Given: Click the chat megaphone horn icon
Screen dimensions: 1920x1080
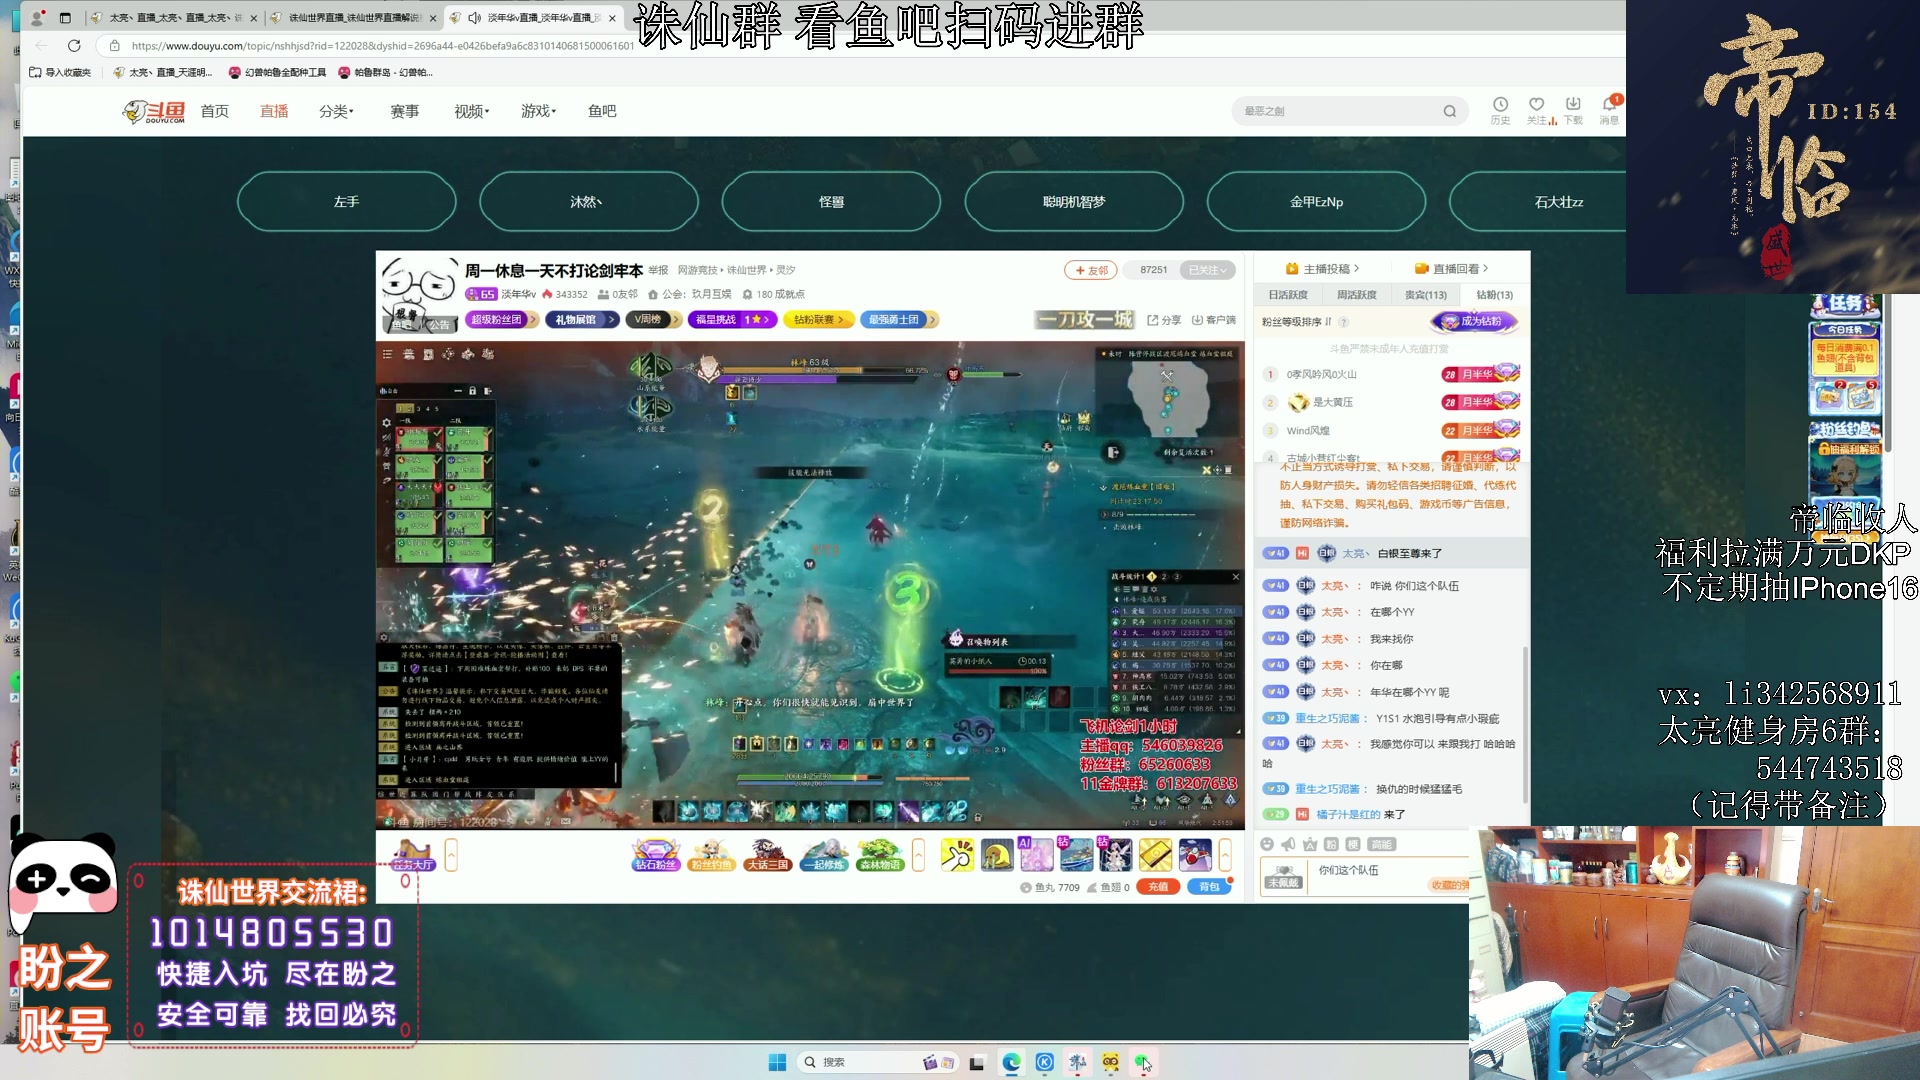Looking at the screenshot, I should point(1289,844).
